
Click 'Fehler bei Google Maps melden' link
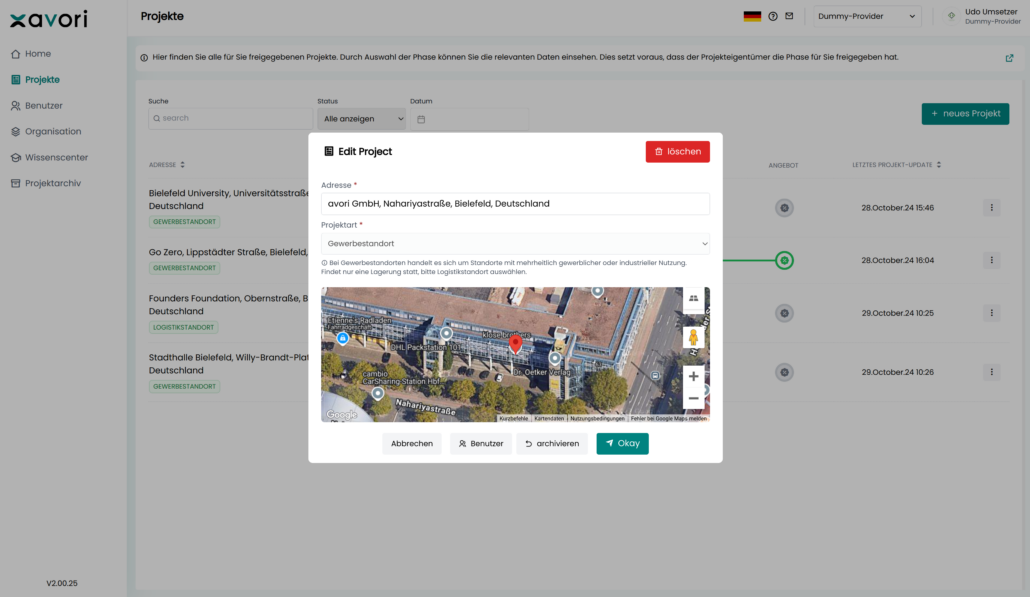tap(669, 418)
